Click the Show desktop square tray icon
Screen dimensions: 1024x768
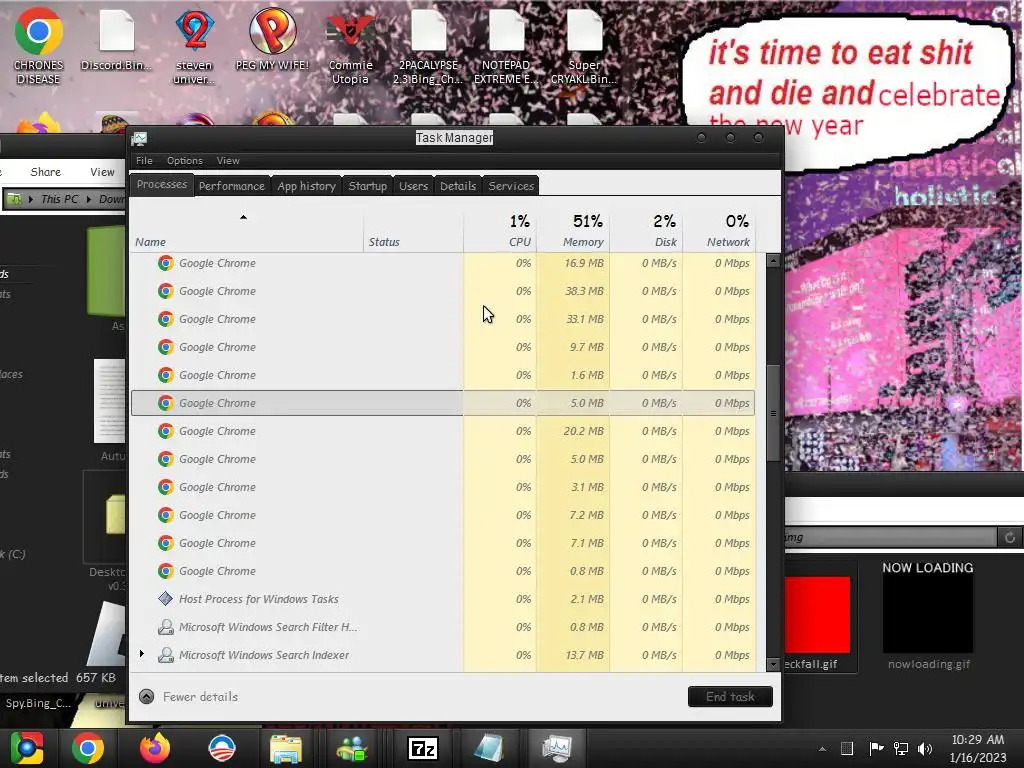[x=847, y=748]
